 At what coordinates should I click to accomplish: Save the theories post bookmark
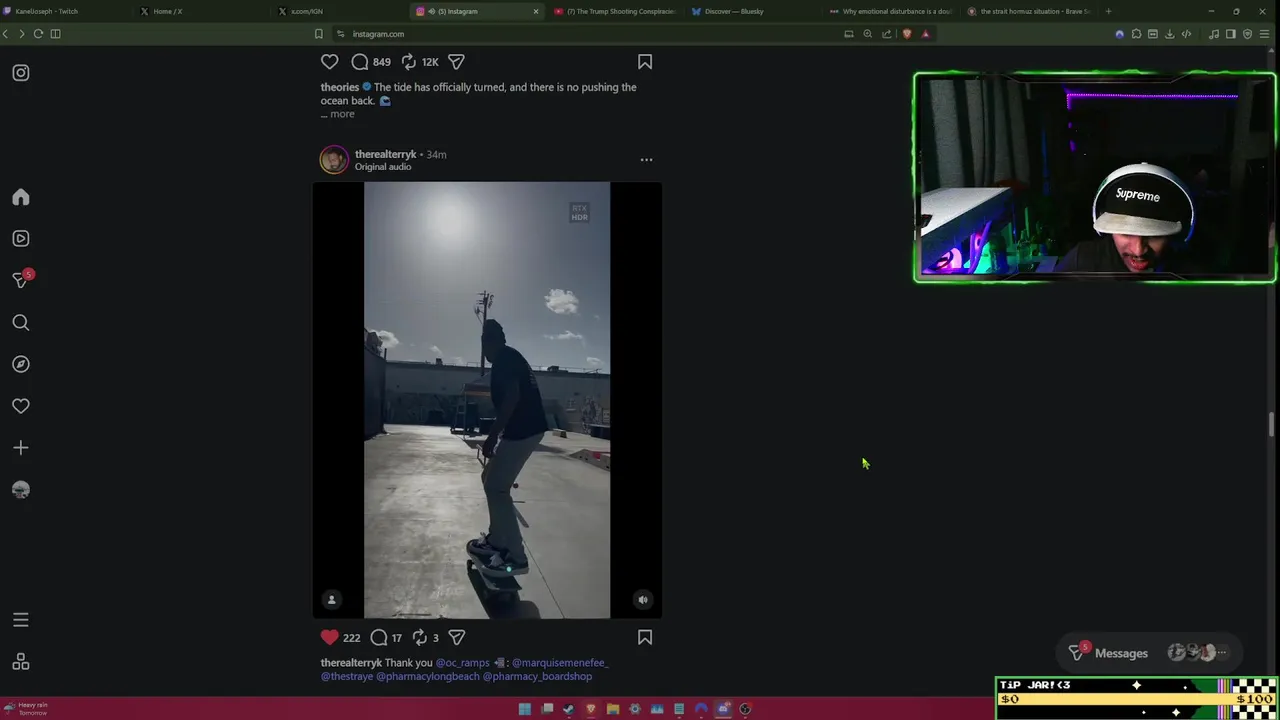645,62
